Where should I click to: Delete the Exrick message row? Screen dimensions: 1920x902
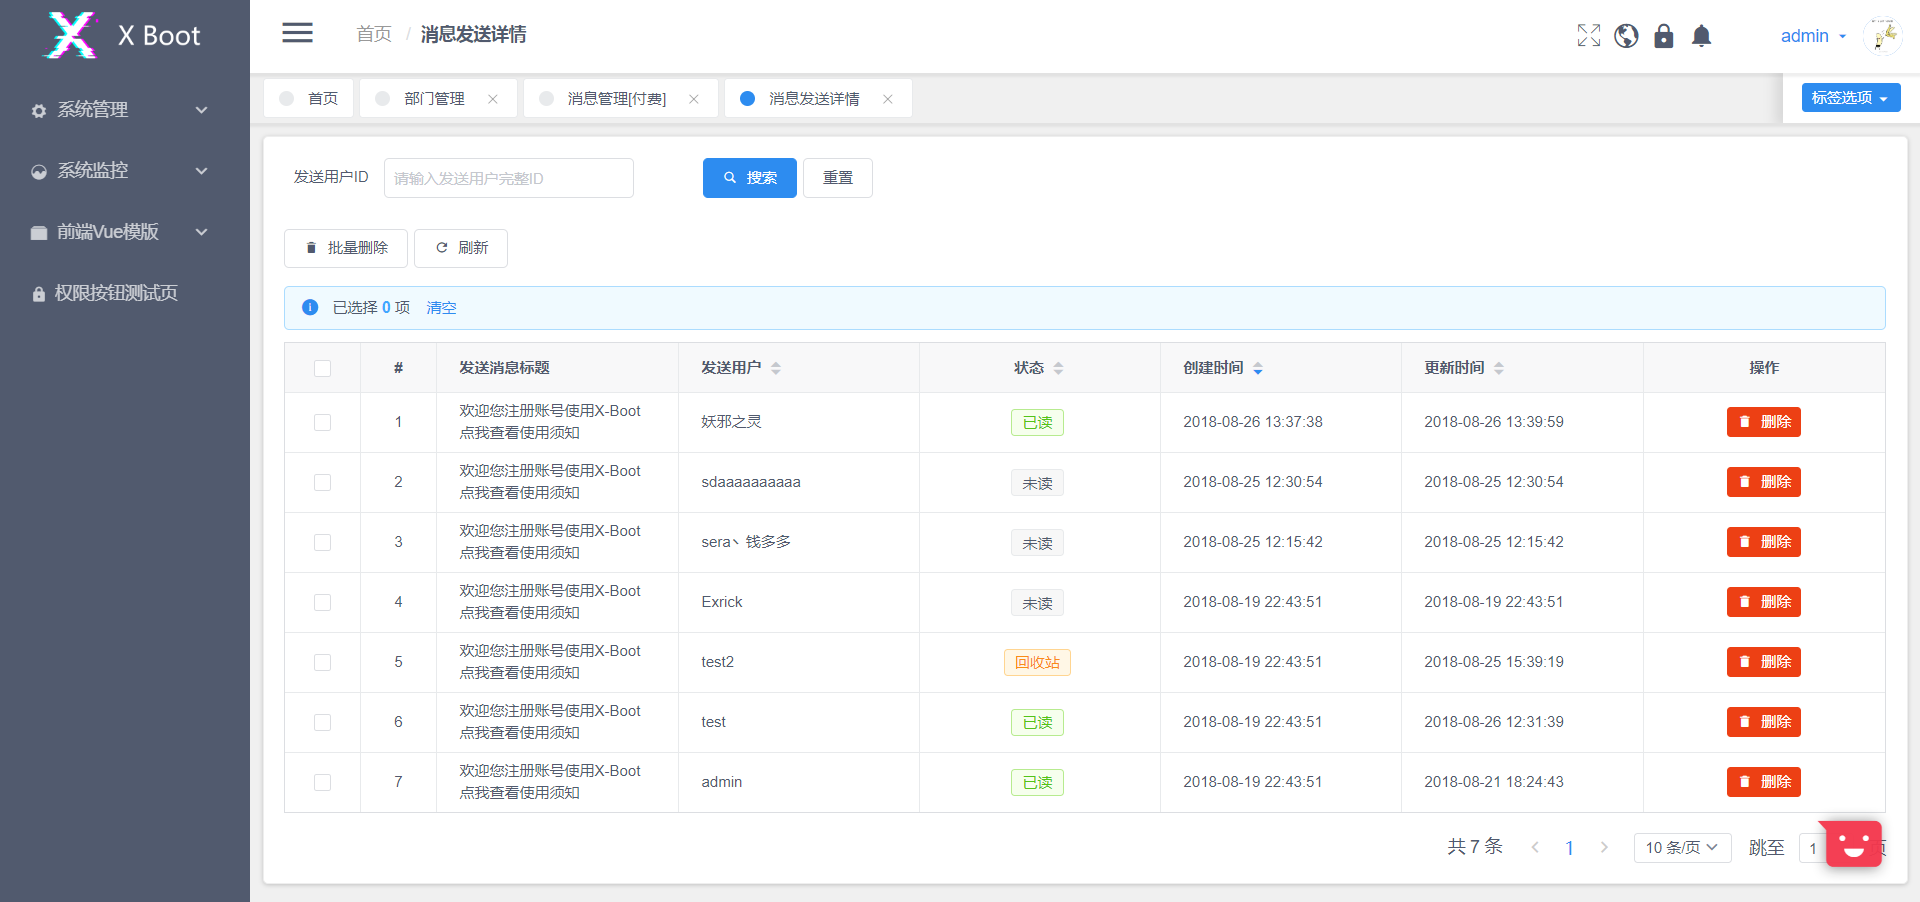point(1764,602)
